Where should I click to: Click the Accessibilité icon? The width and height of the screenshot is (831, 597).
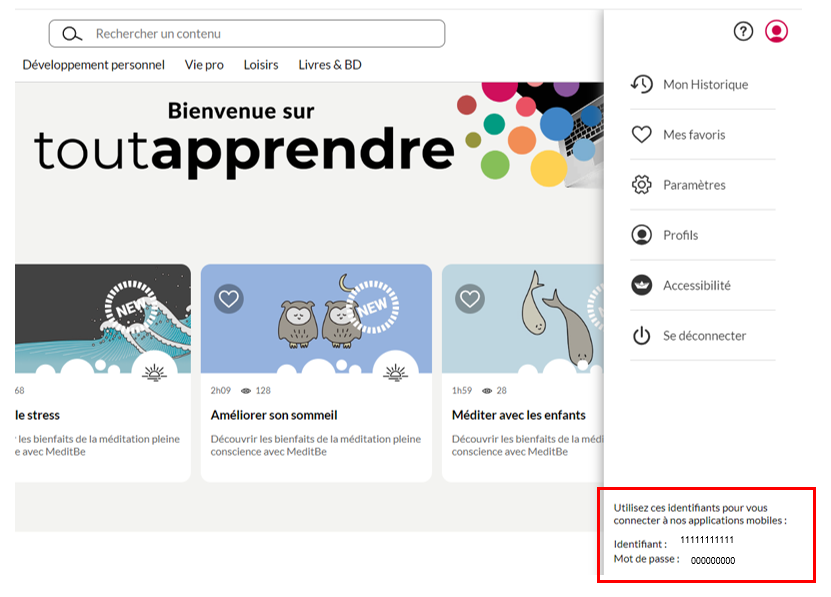pos(642,285)
